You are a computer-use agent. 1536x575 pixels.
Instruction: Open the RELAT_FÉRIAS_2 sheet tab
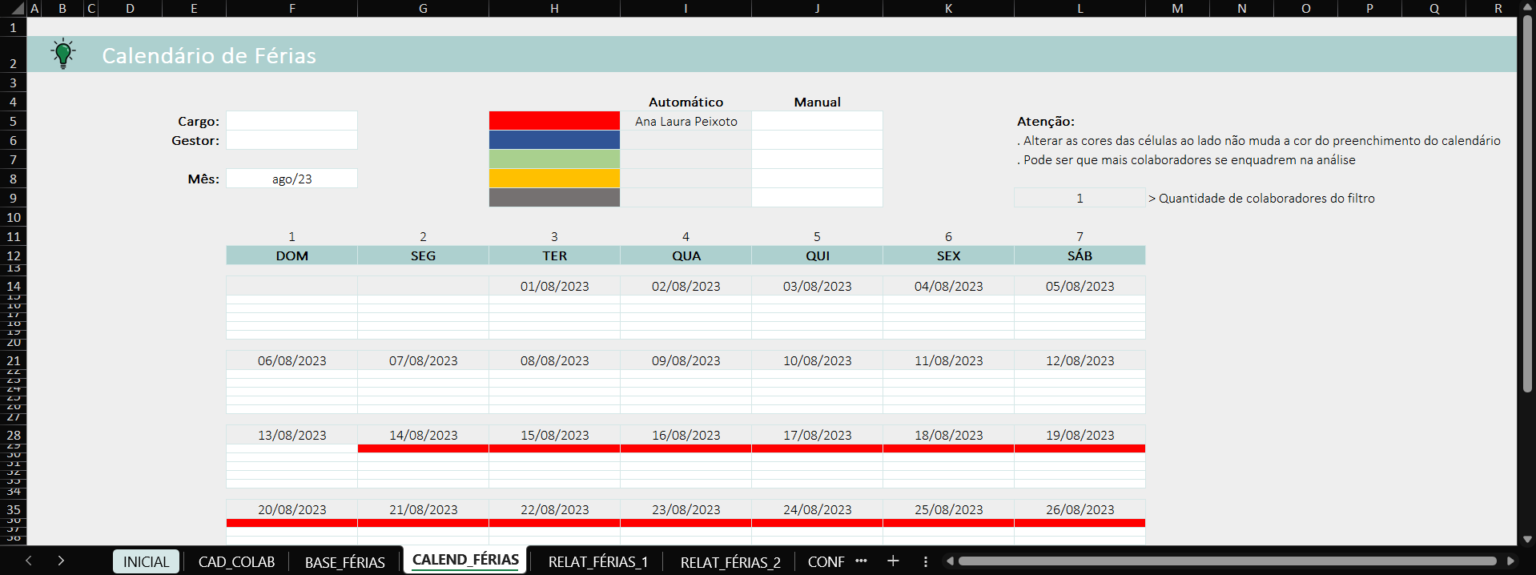coord(730,561)
